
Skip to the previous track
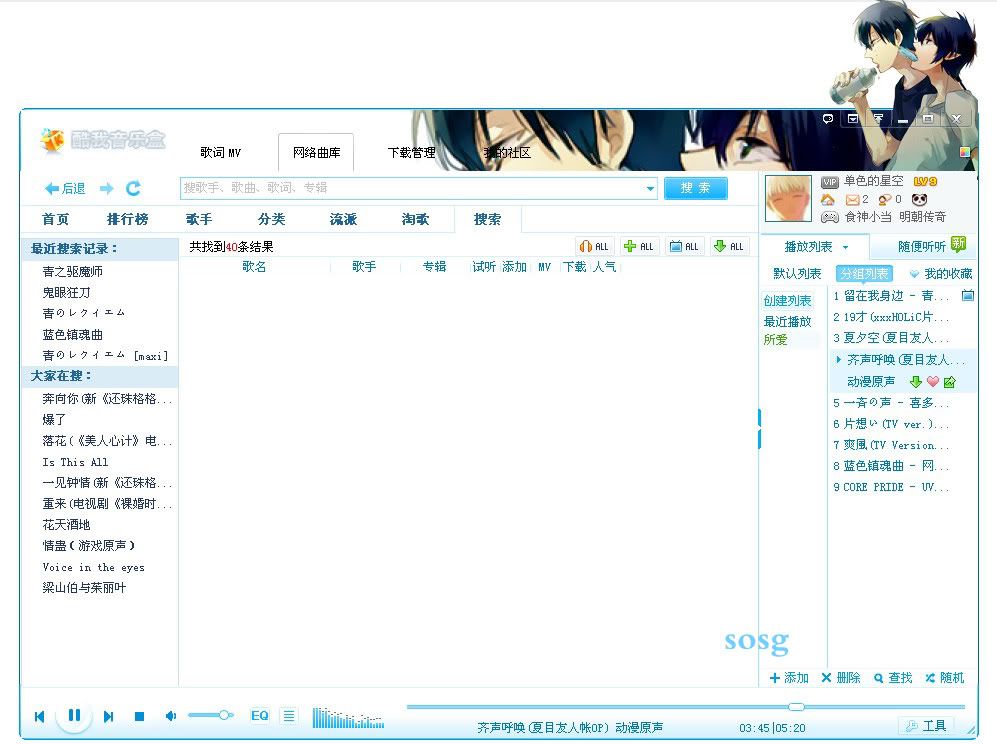(39, 716)
